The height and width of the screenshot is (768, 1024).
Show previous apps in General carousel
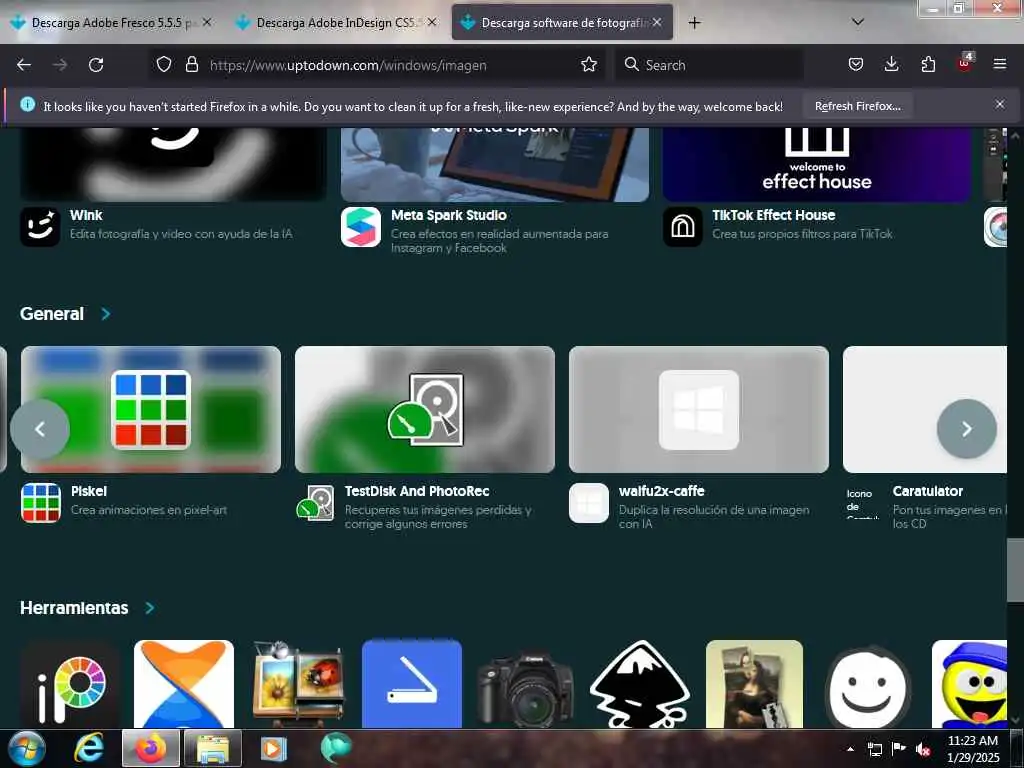click(40, 429)
